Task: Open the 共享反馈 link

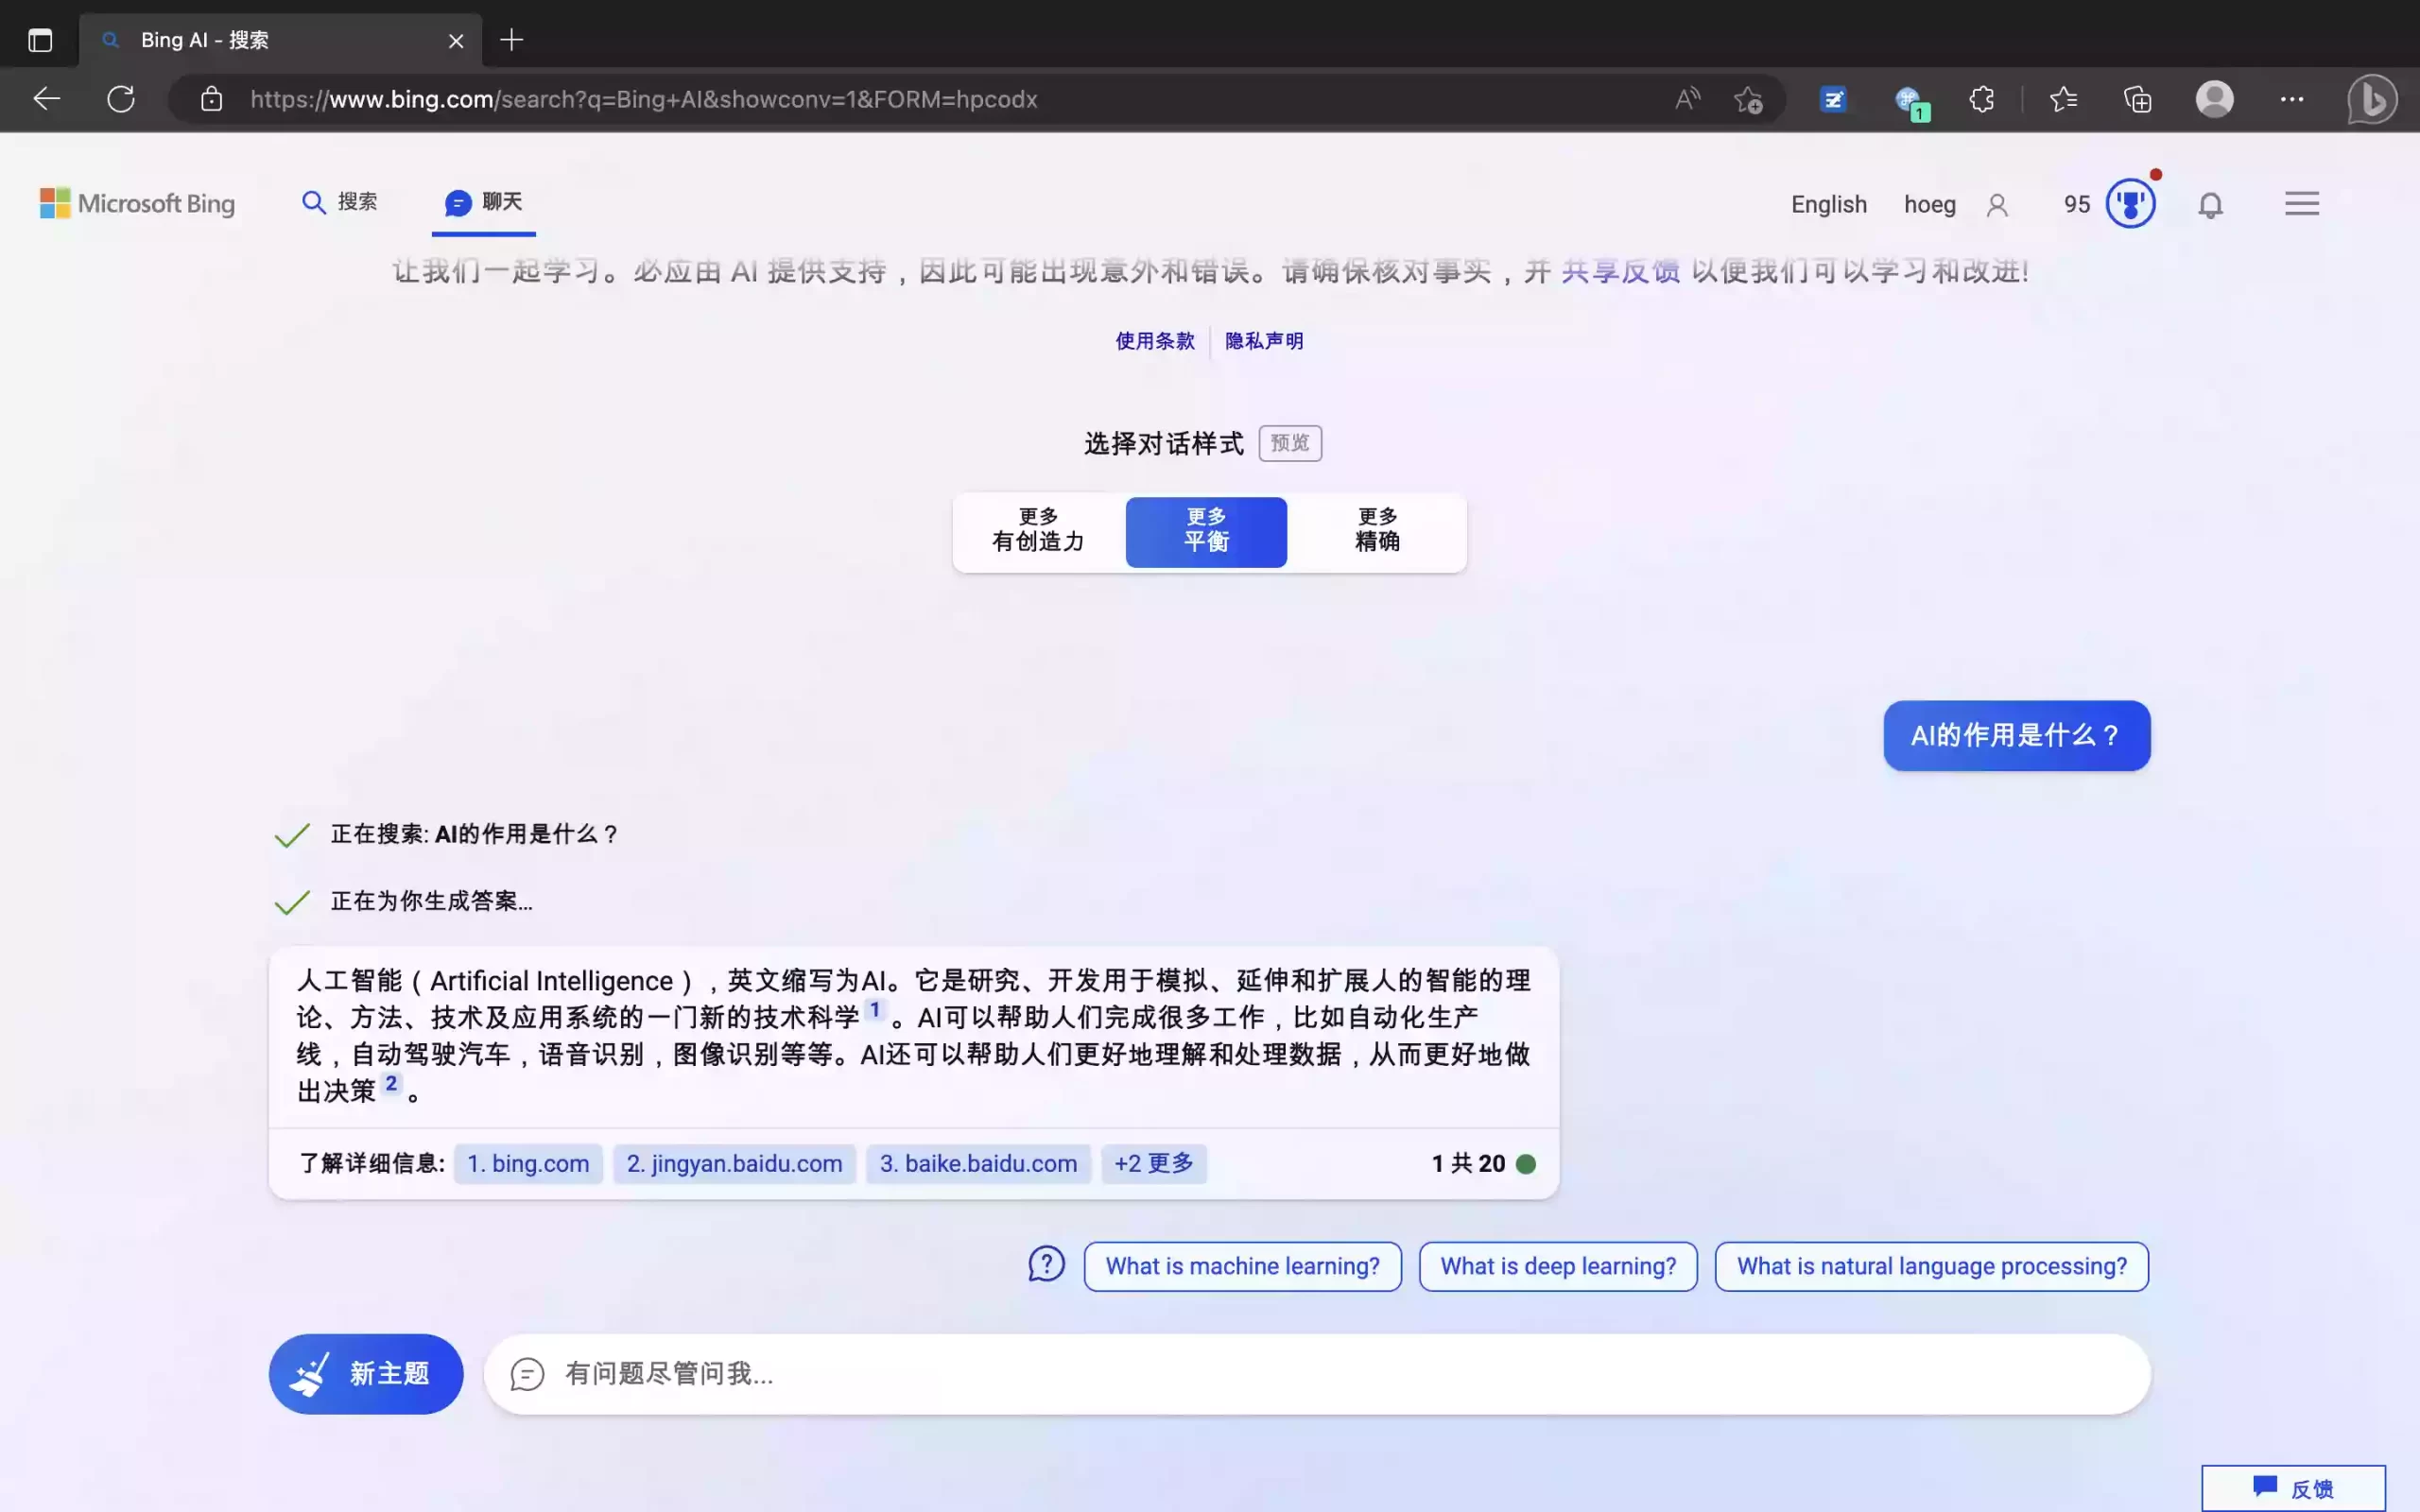Action: pos(1620,271)
